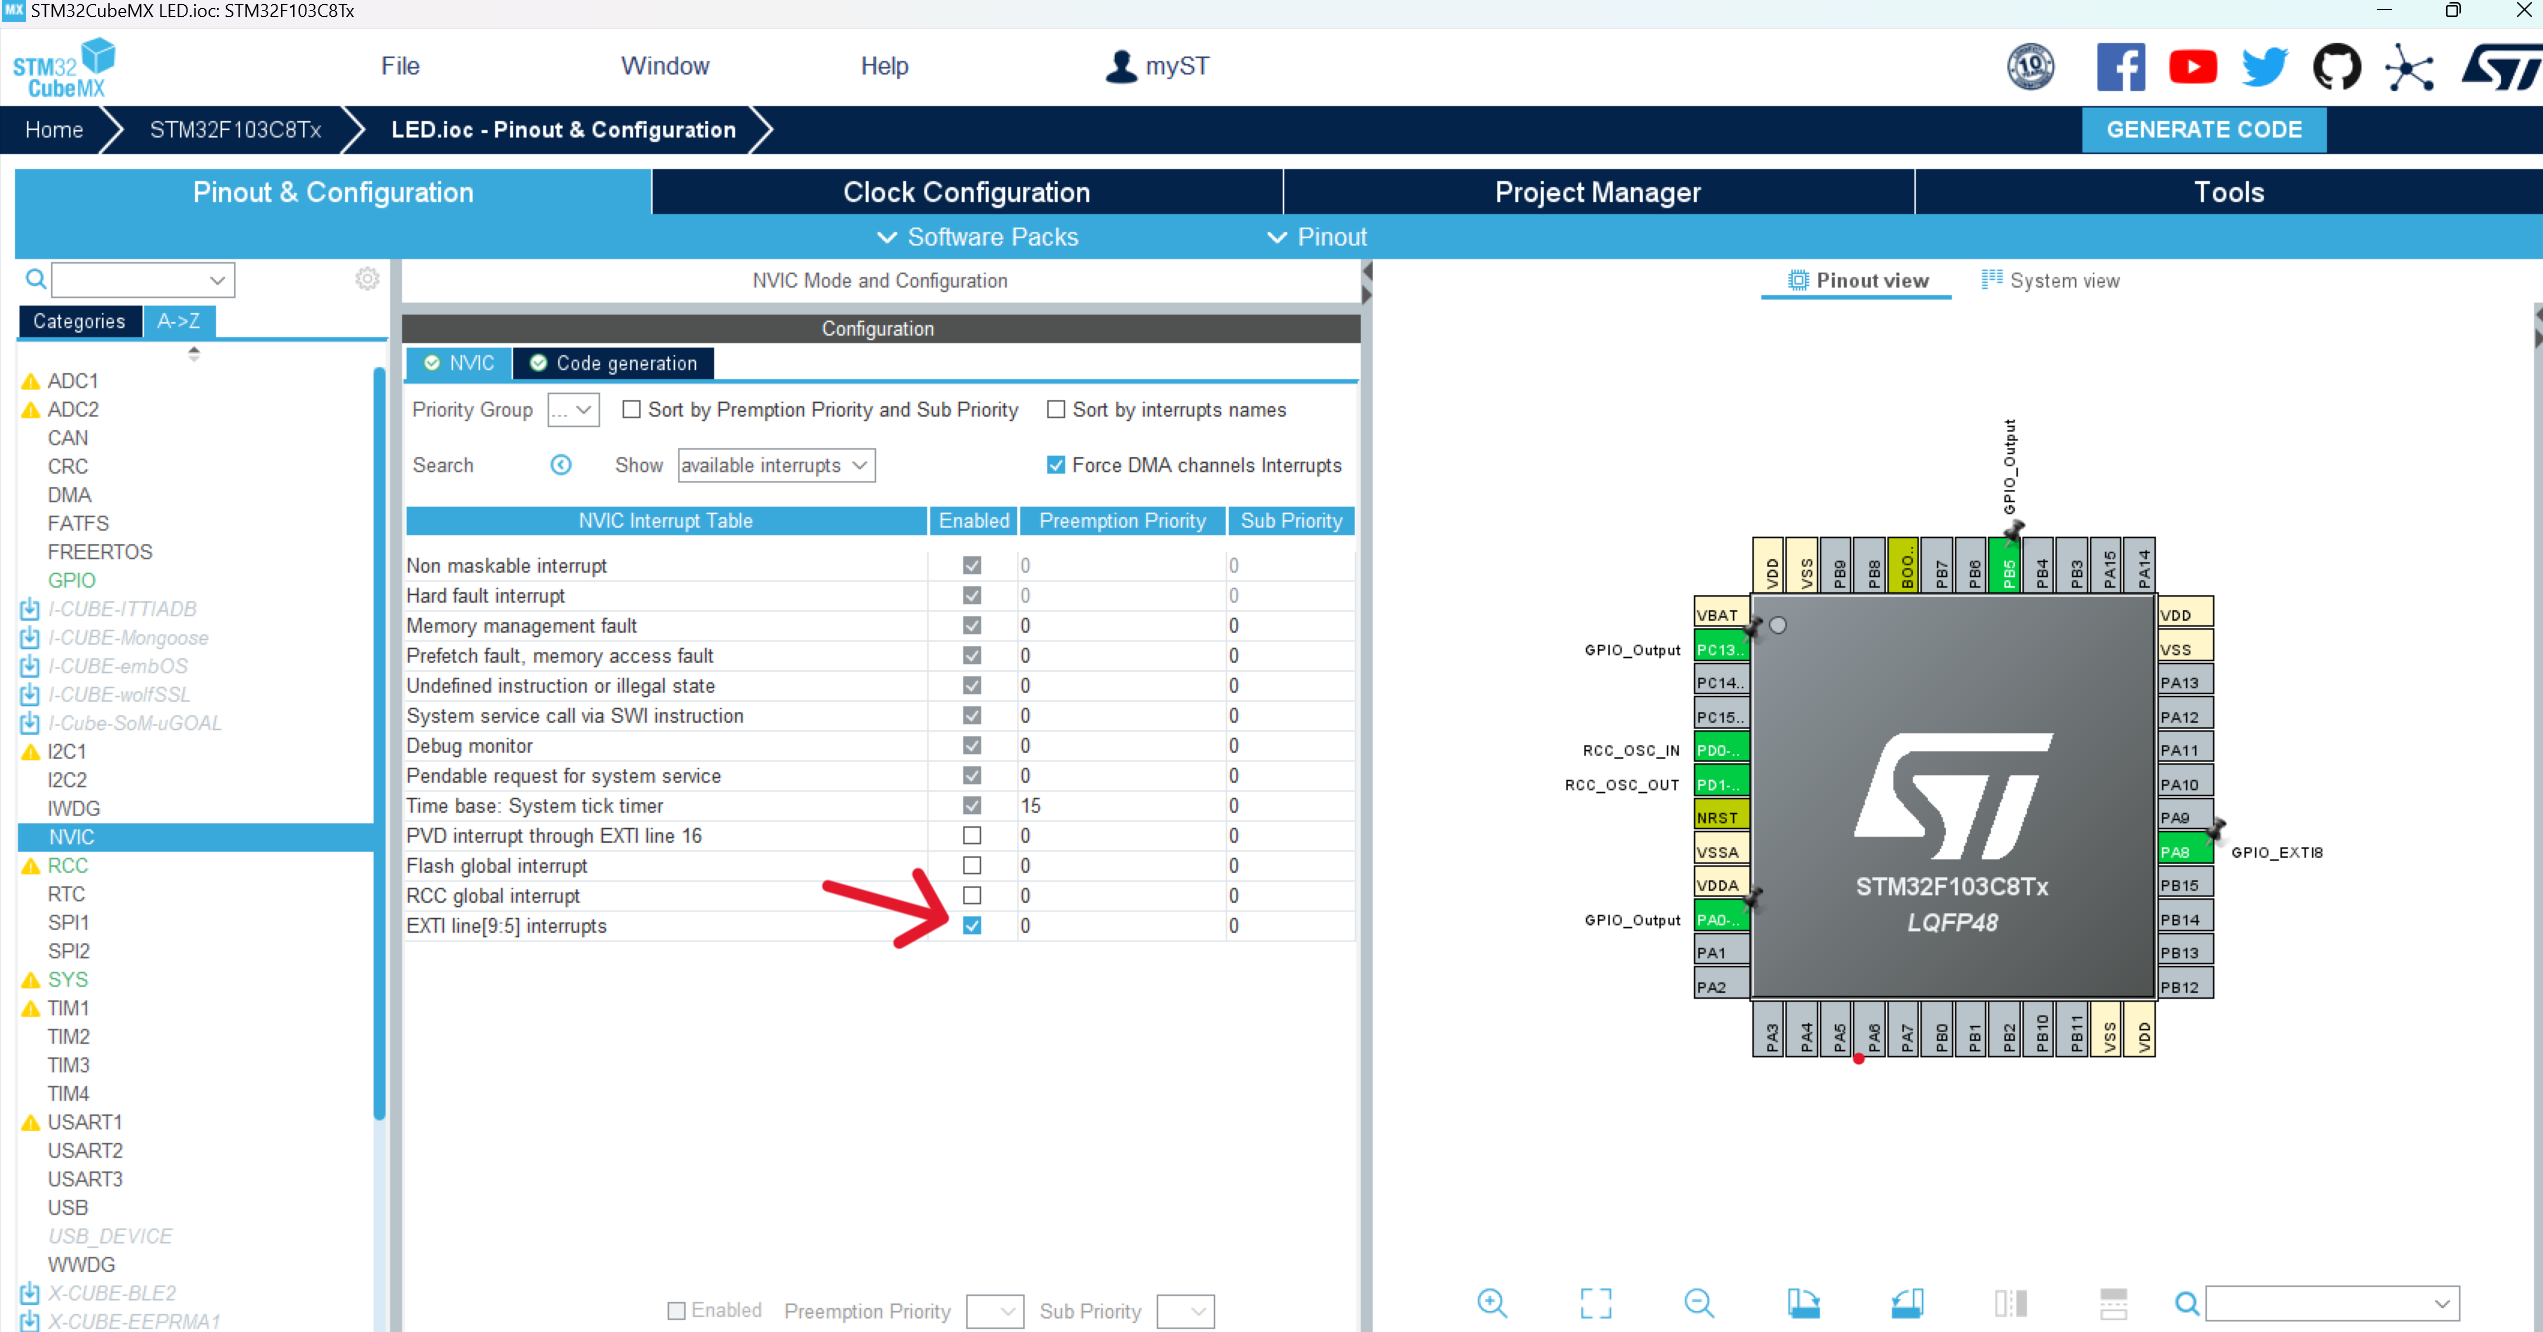Viewport: 2543px width, 1332px height.
Task: Expand the Pinout dropdown menu
Action: pos(1317,237)
